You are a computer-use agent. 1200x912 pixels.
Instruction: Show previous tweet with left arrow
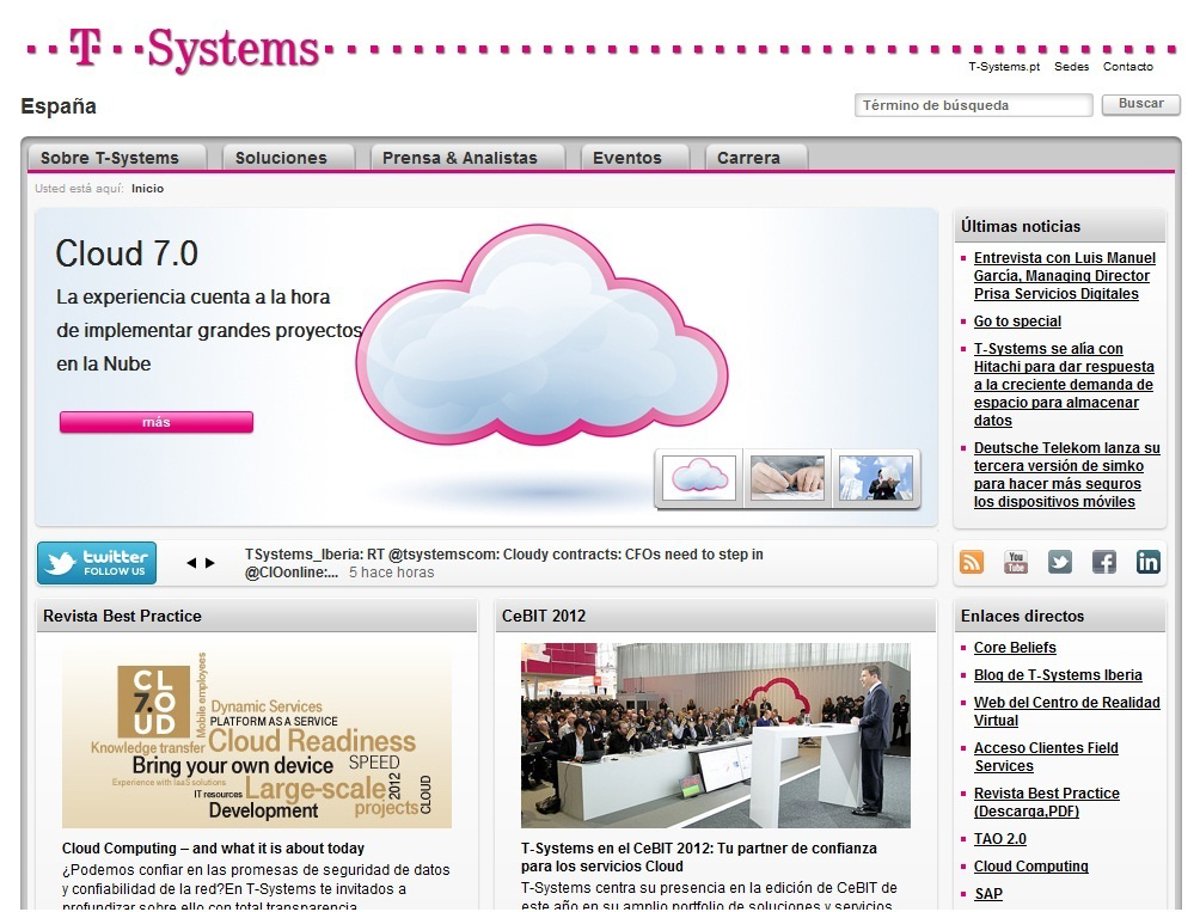click(x=191, y=563)
